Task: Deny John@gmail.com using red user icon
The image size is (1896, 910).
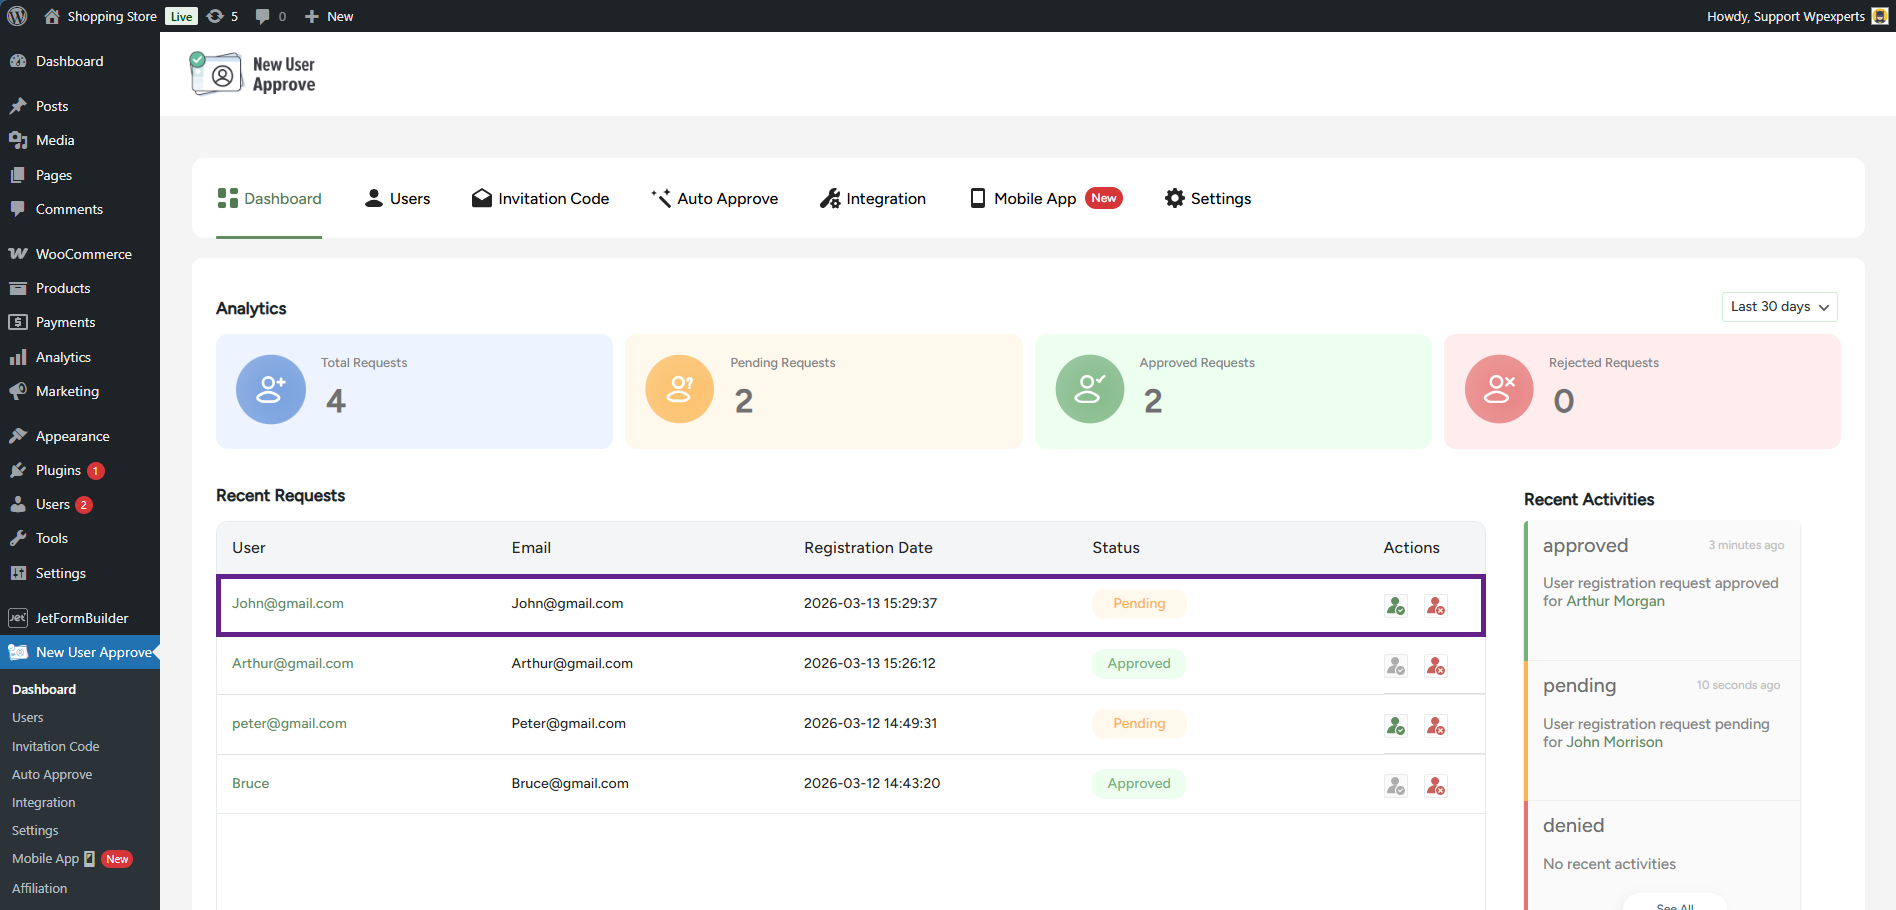Action: point(1435,605)
